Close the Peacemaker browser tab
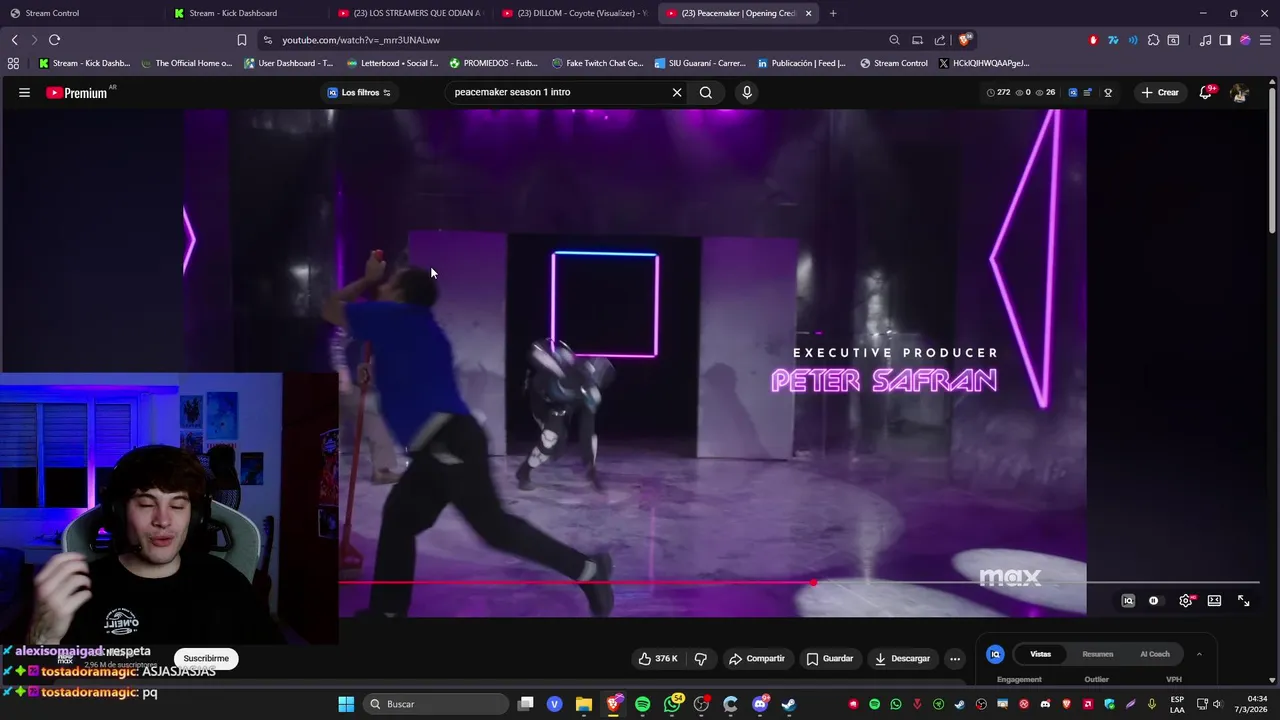 [808, 13]
